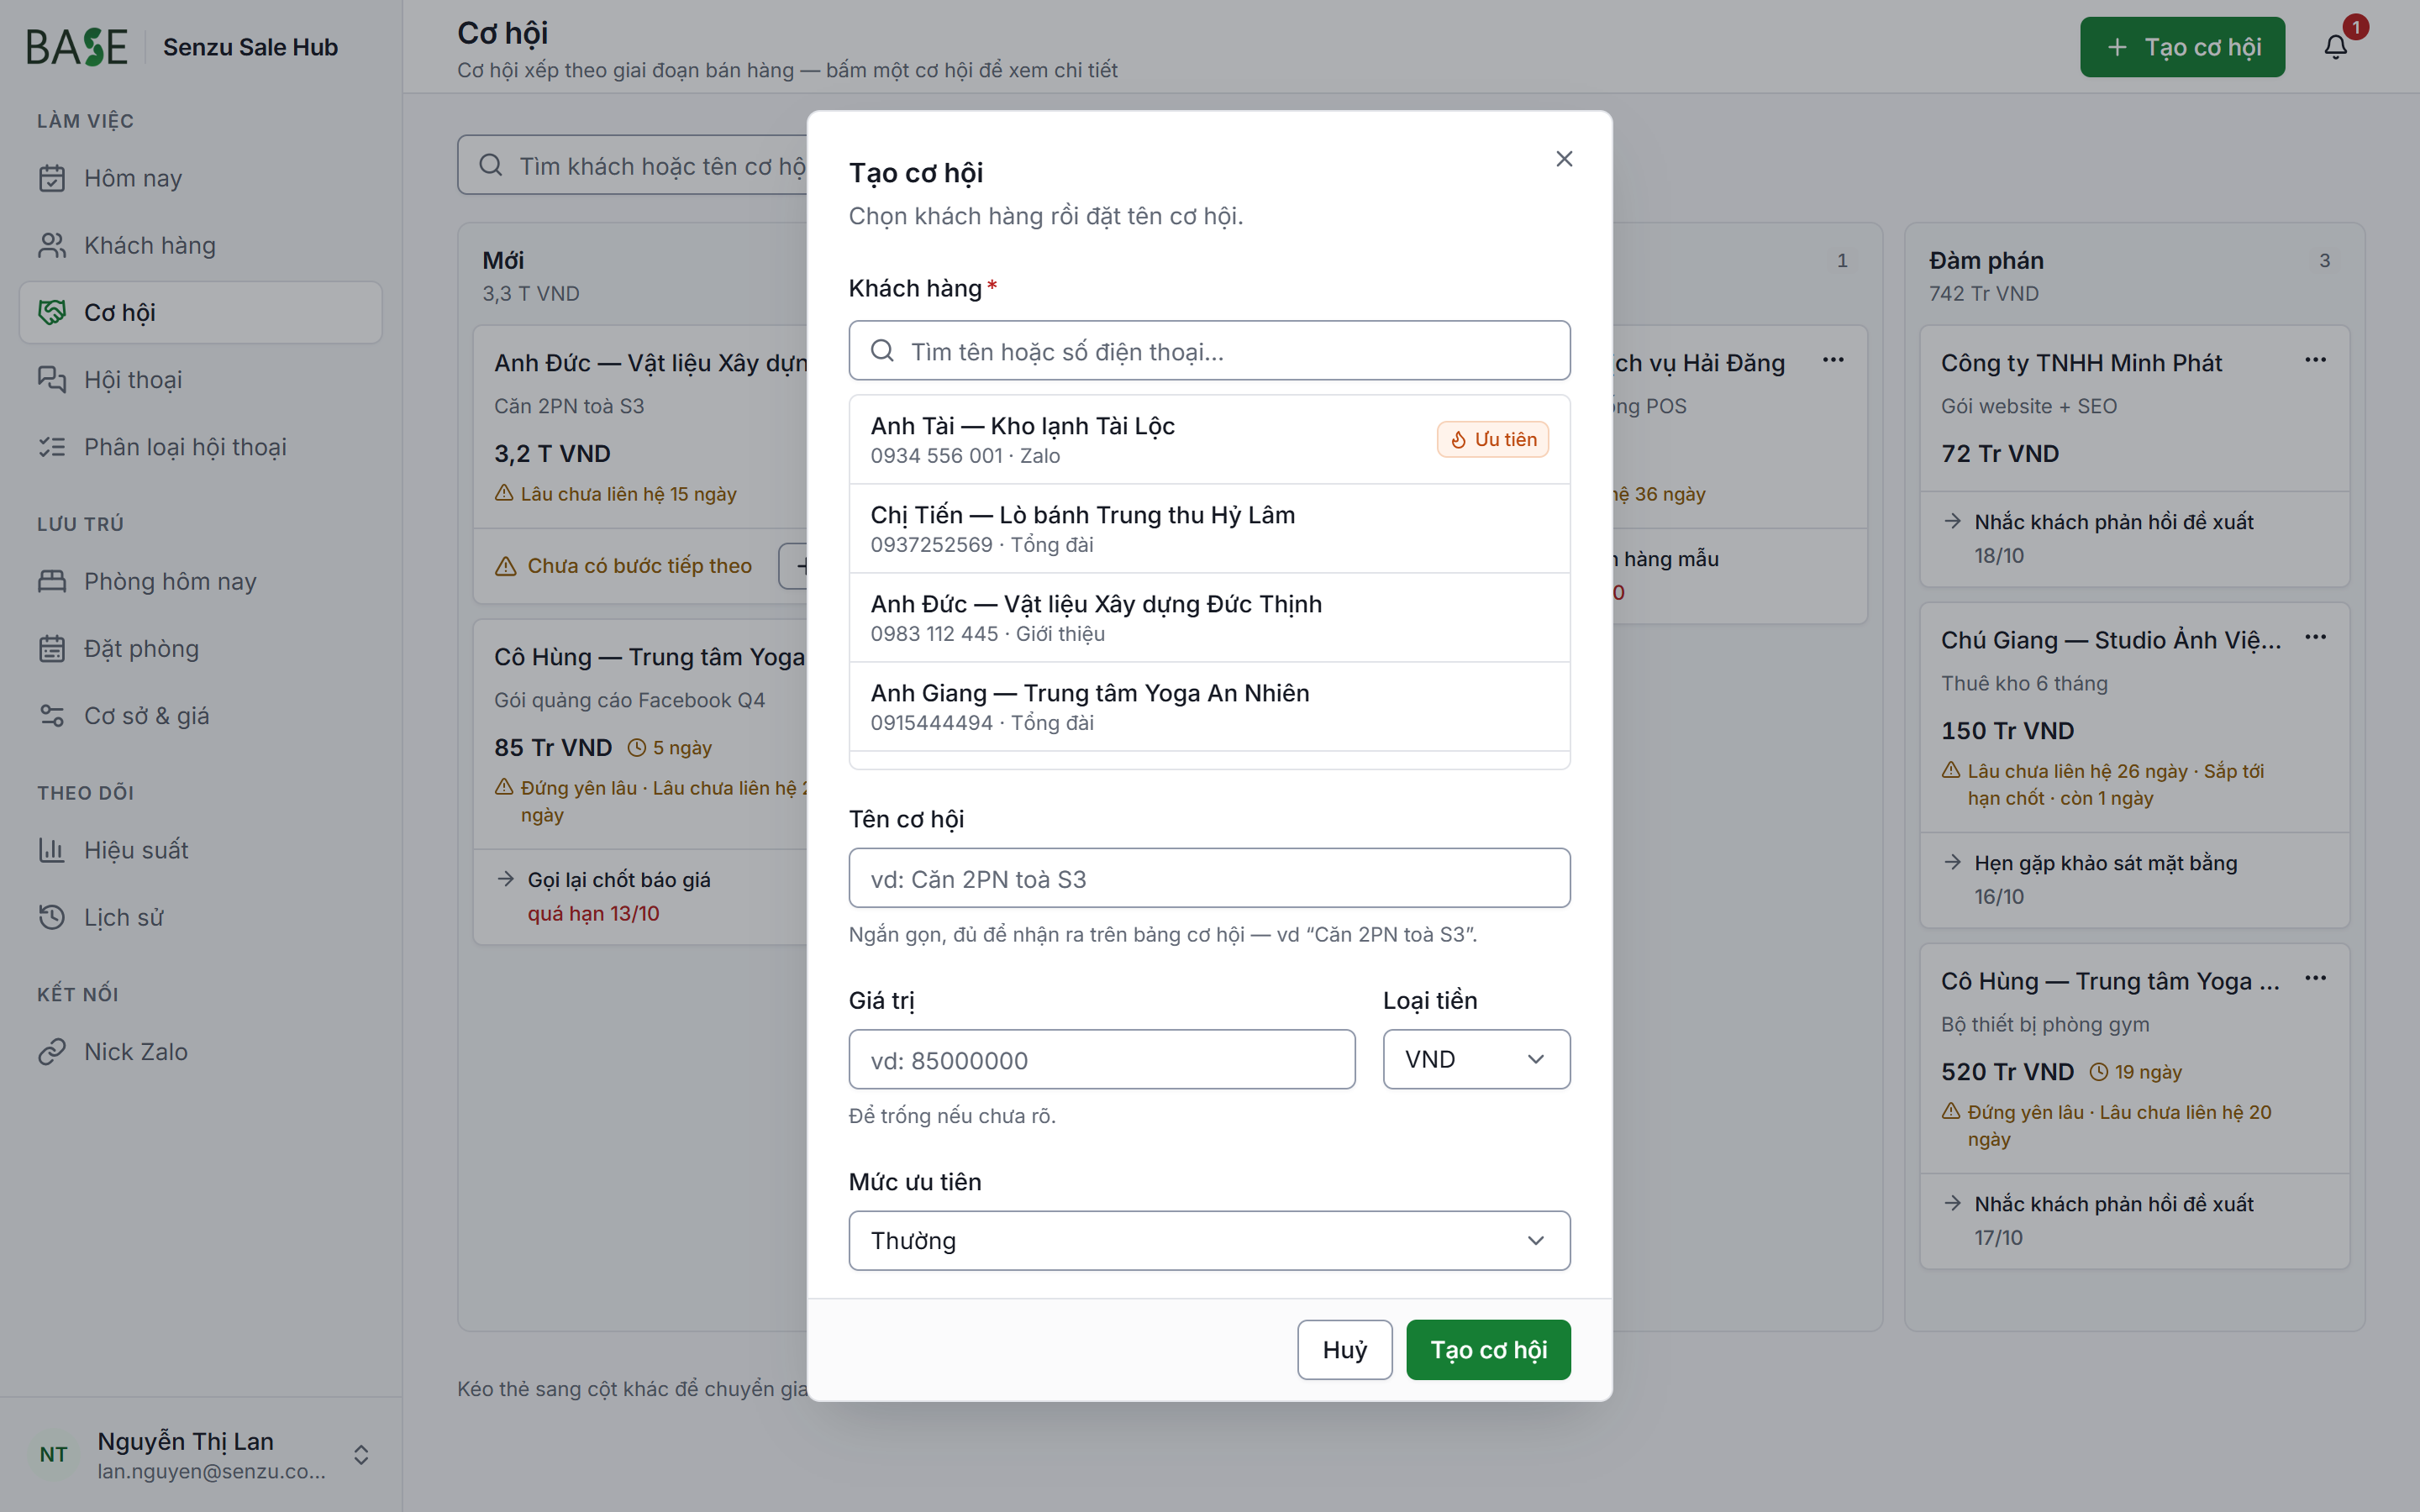The height and width of the screenshot is (1512, 2420).
Task: Close the Tạo cơ hội dialog
Action: 1564,159
